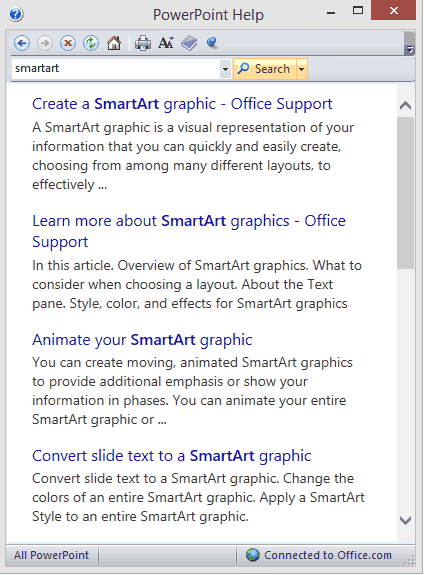Click the scrollbar down arrow
The width and height of the screenshot is (425, 575).
(405, 520)
